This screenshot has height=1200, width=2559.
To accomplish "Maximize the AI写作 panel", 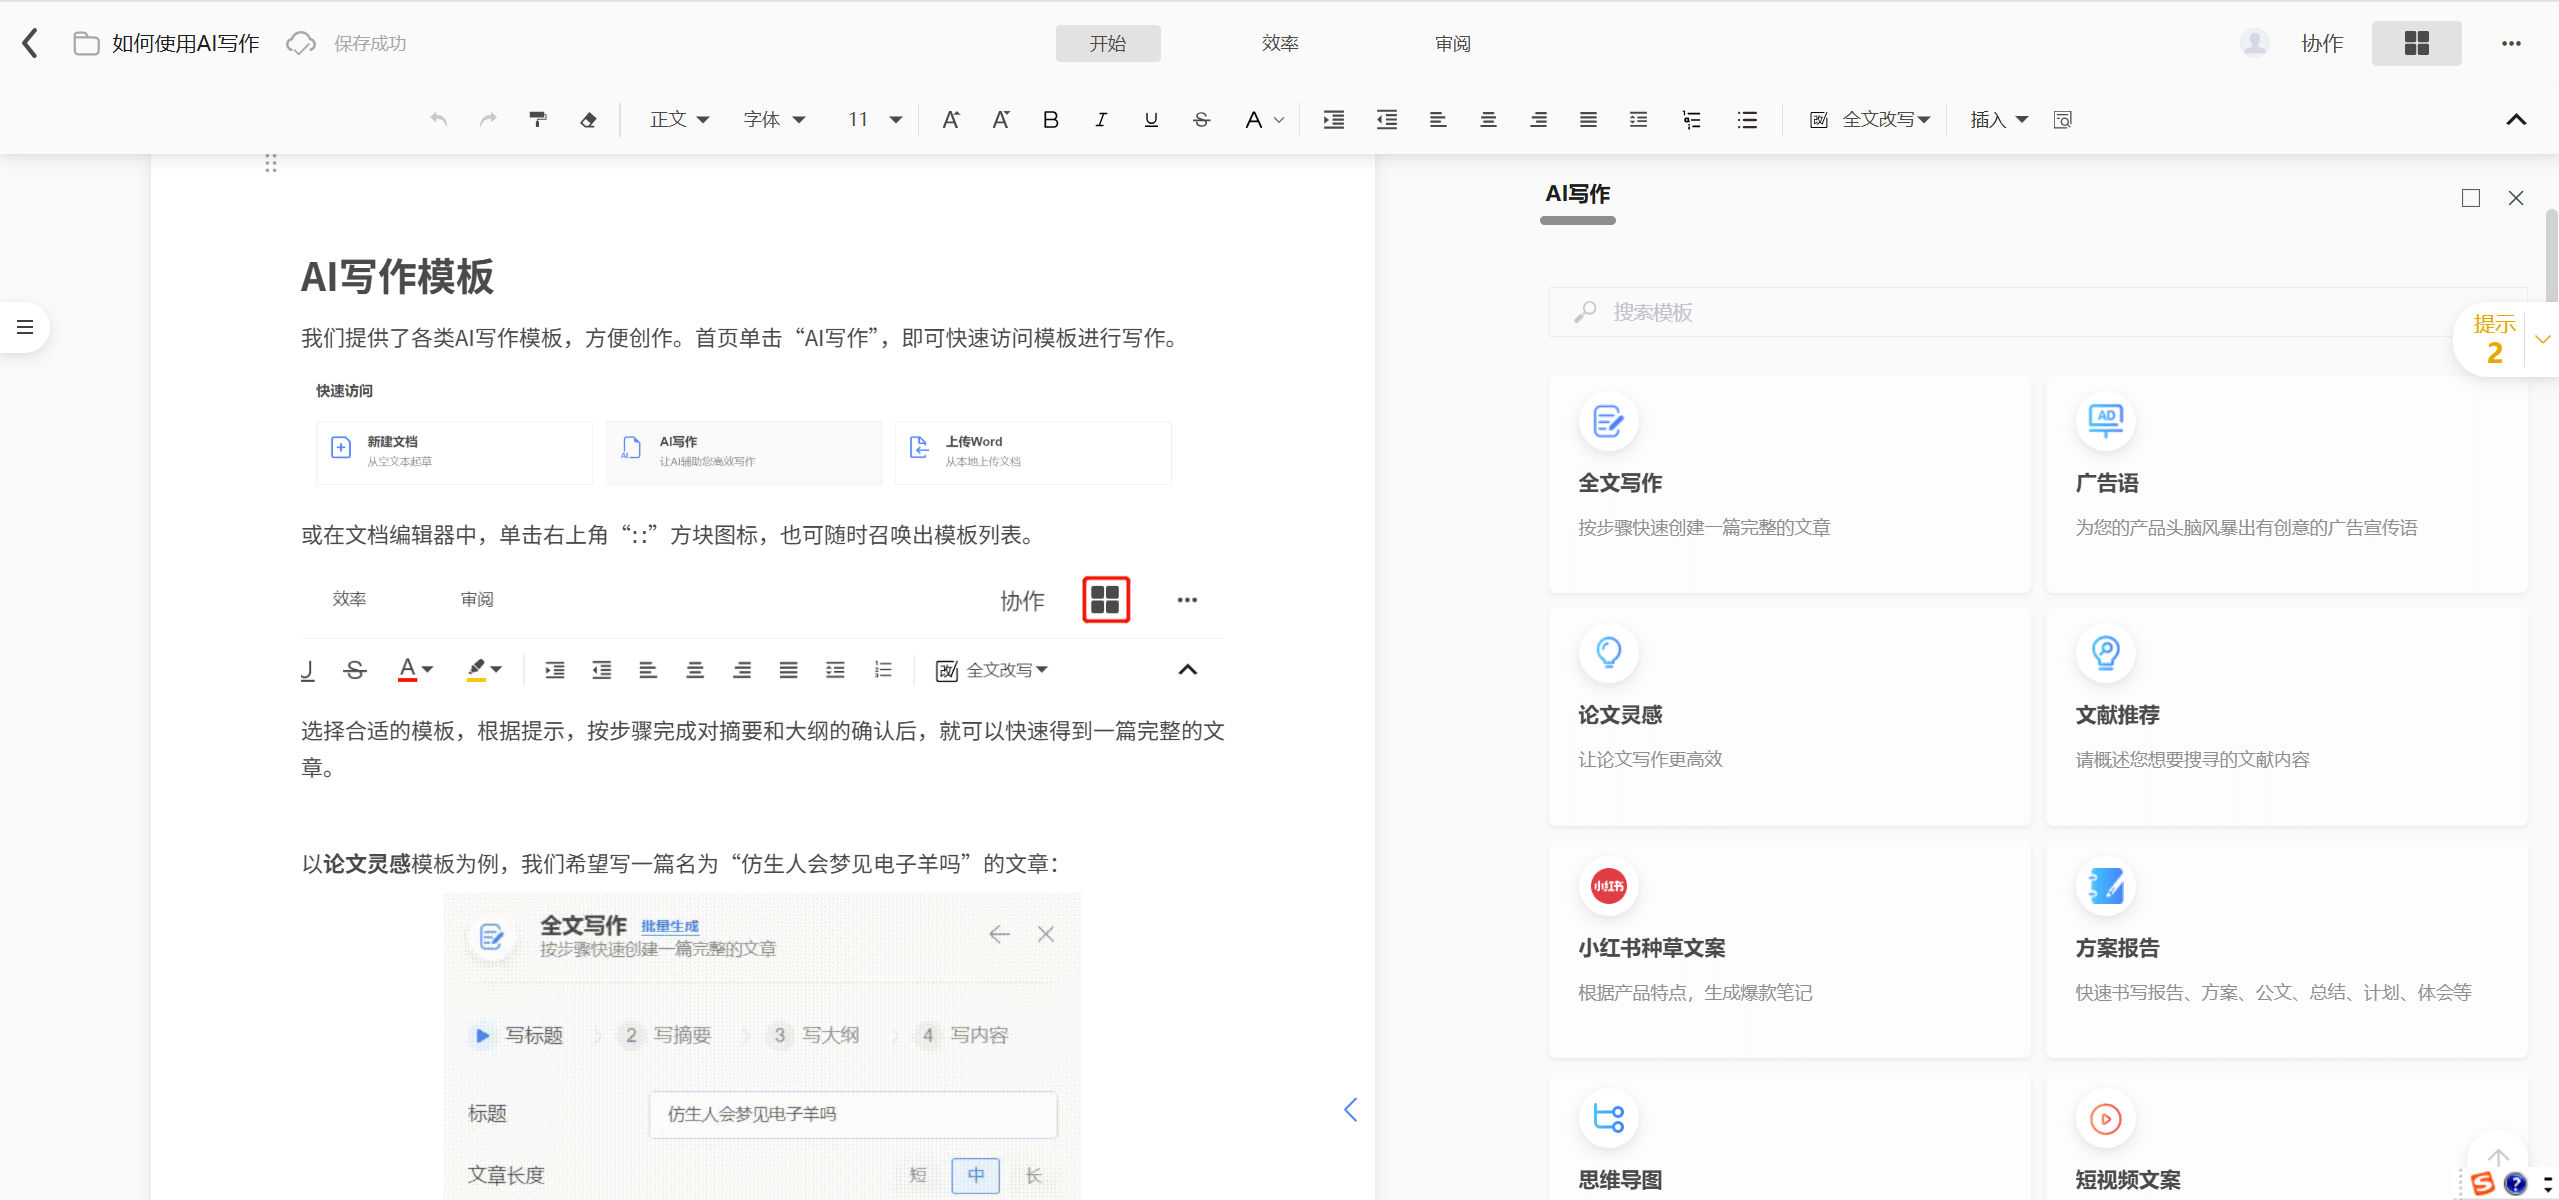I will pos(2470,198).
